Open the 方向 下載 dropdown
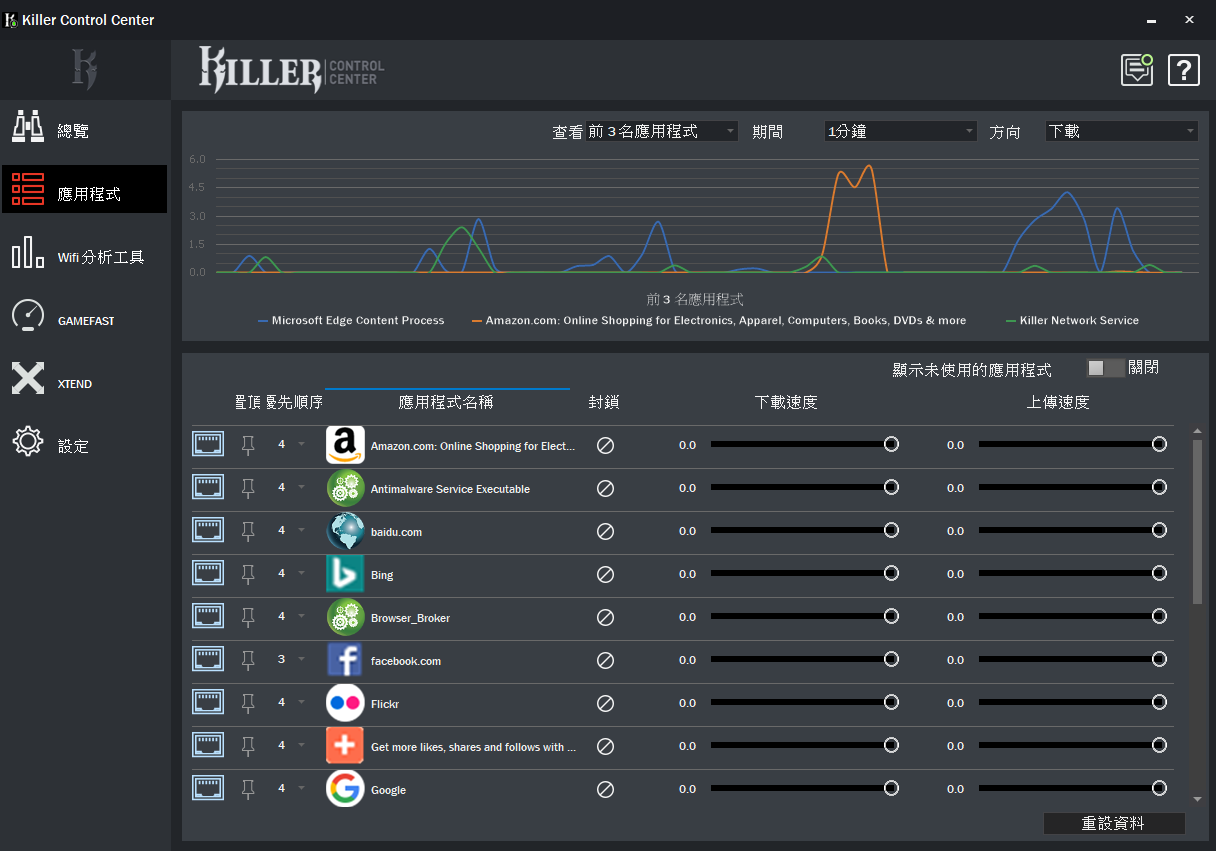This screenshot has width=1216, height=851. click(x=1121, y=131)
